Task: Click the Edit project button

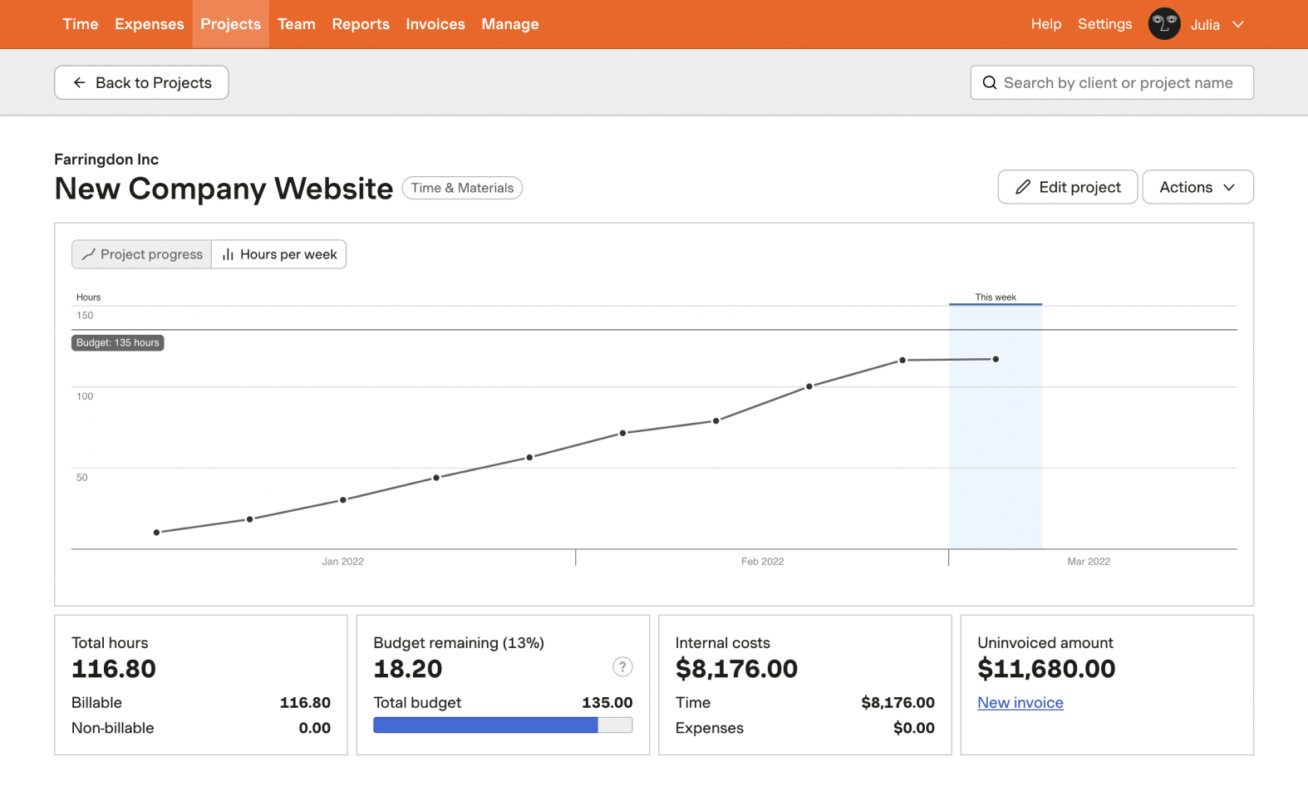Action: [1067, 187]
